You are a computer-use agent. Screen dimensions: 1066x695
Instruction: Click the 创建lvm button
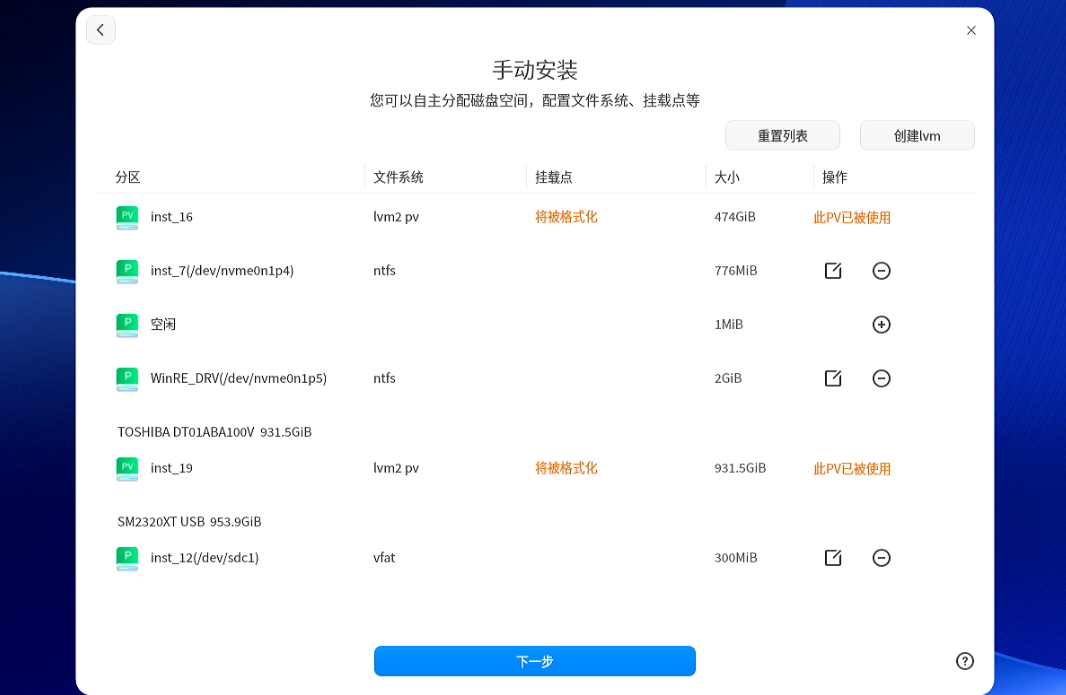pos(917,136)
